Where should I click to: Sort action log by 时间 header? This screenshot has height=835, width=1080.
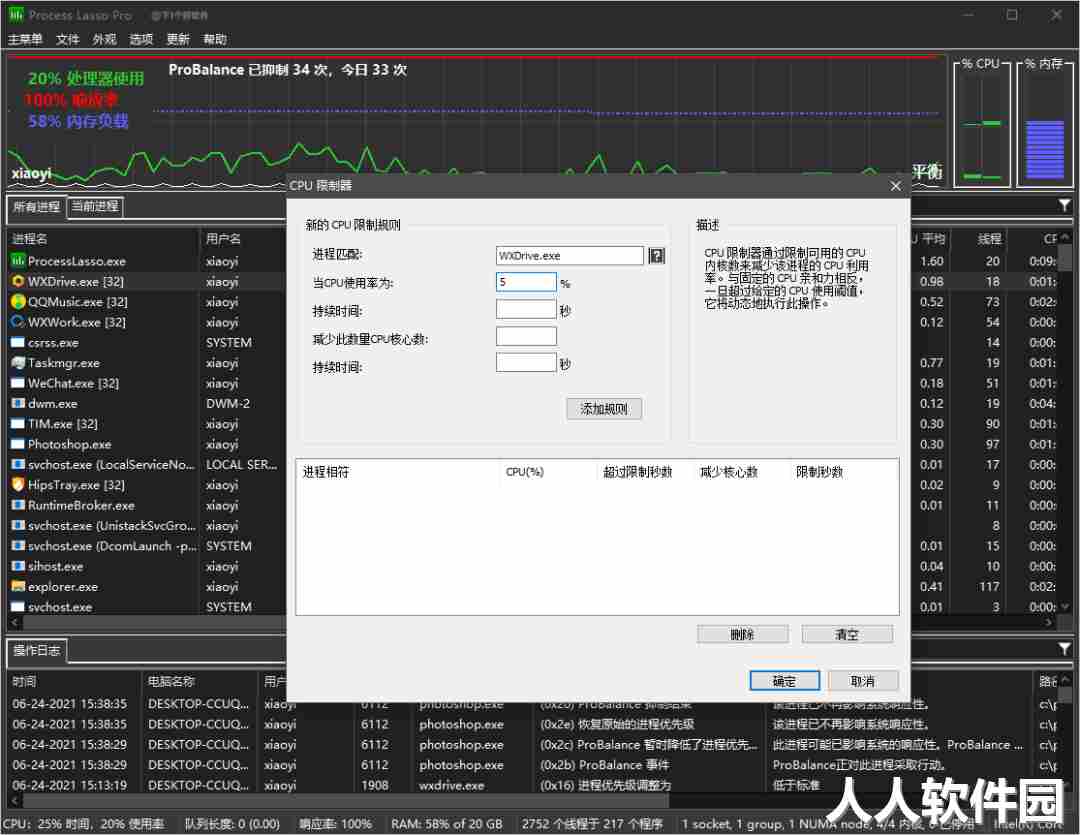tap(74, 681)
